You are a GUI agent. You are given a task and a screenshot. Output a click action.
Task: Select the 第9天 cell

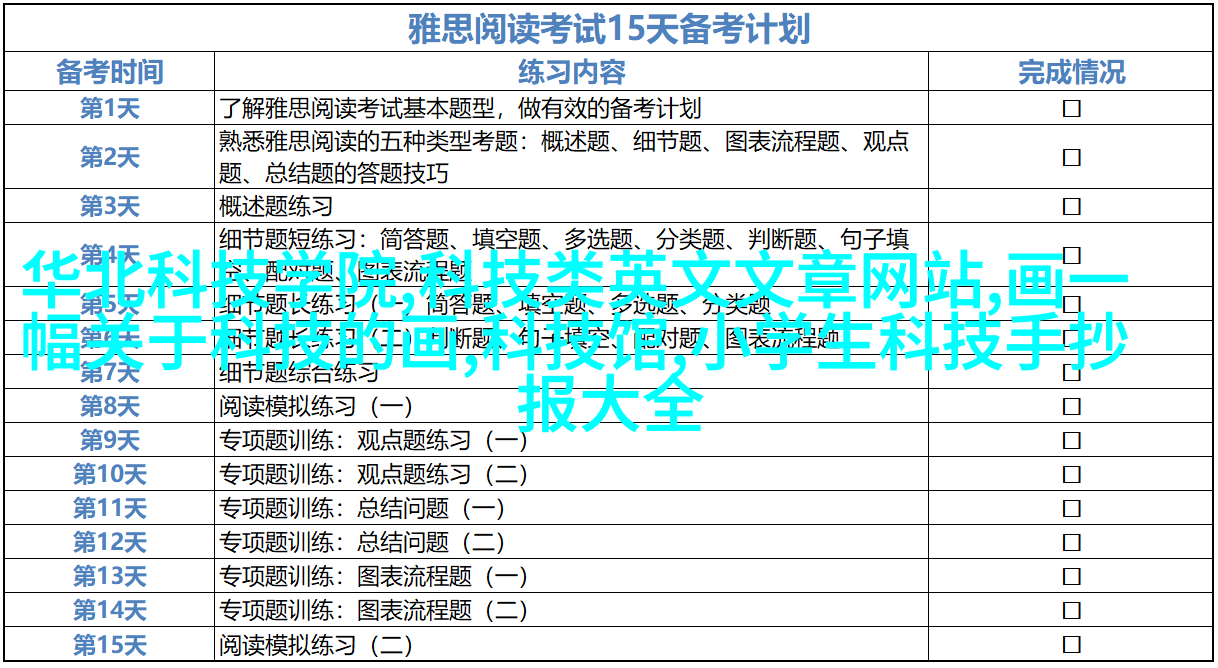coord(109,440)
